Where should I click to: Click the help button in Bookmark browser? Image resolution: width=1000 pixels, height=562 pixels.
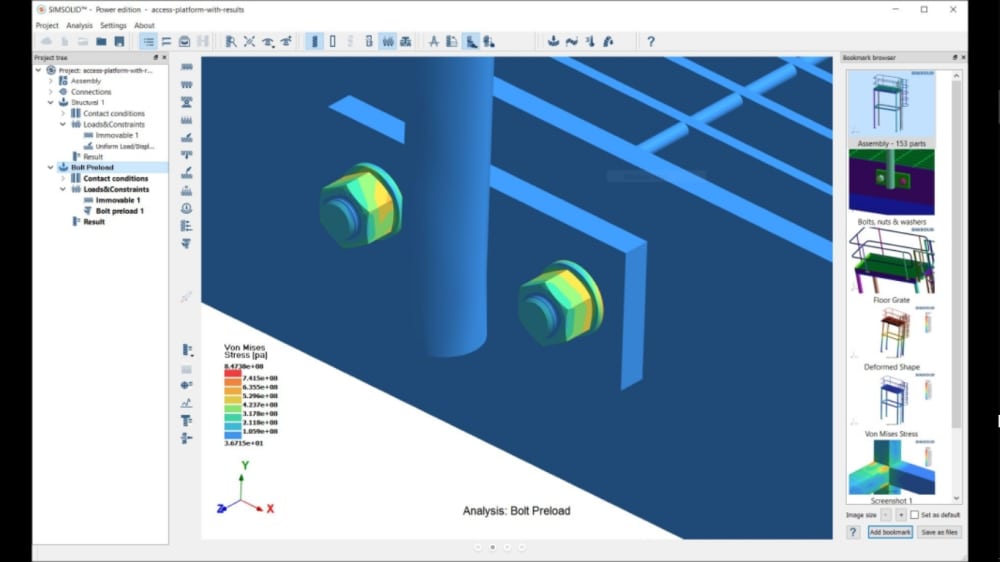tap(853, 532)
